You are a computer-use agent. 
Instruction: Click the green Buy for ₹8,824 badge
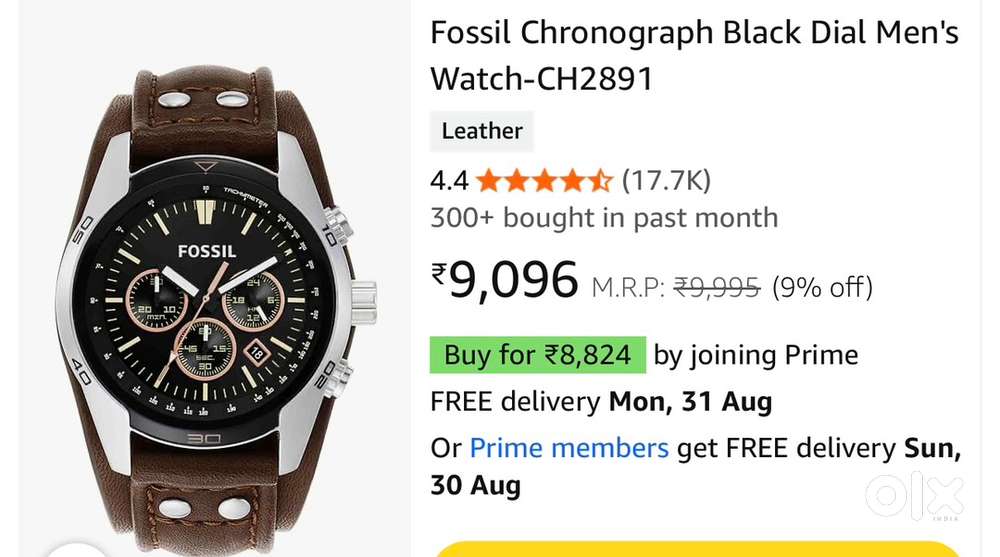pyautogui.click(x=538, y=355)
